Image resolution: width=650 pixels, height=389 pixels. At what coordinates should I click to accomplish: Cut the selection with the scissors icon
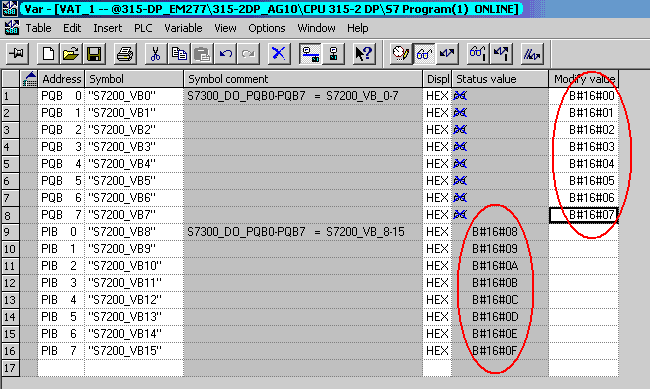click(155, 54)
